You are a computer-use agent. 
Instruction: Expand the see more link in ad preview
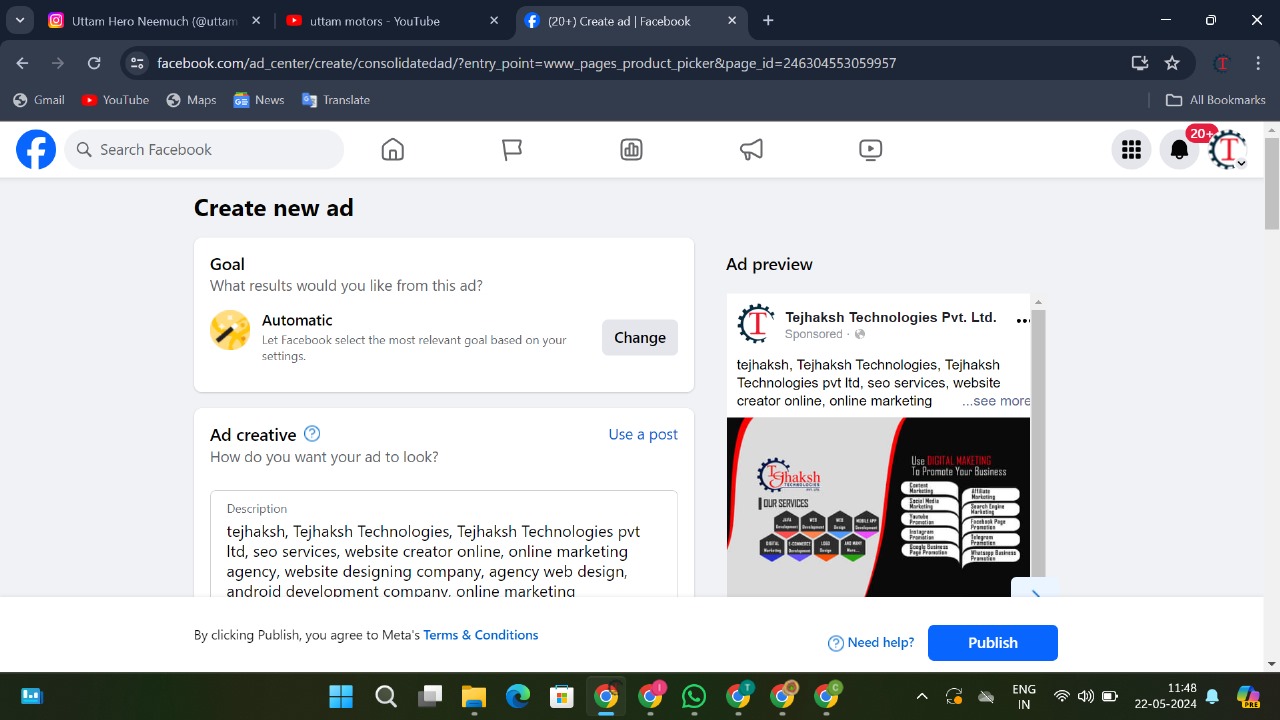click(996, 401)
